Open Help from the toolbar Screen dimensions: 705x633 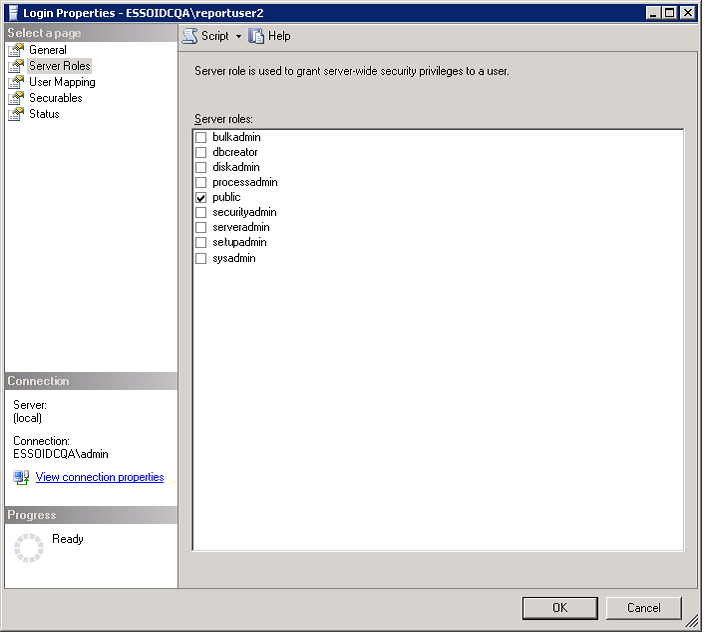[x=279, y=36]
